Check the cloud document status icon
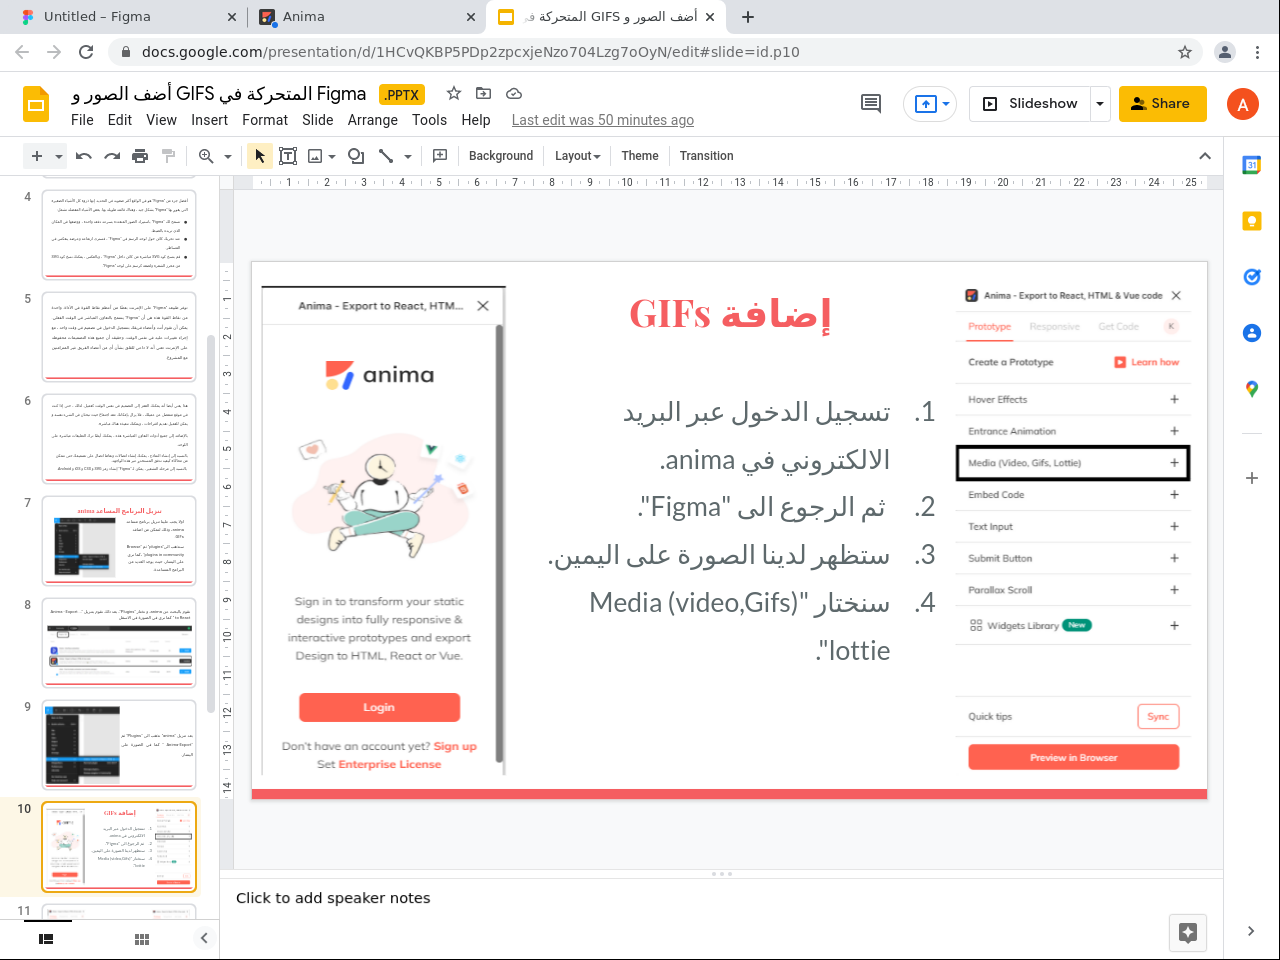This screenshot has height=960, width=1280. (x=514, y=93)
